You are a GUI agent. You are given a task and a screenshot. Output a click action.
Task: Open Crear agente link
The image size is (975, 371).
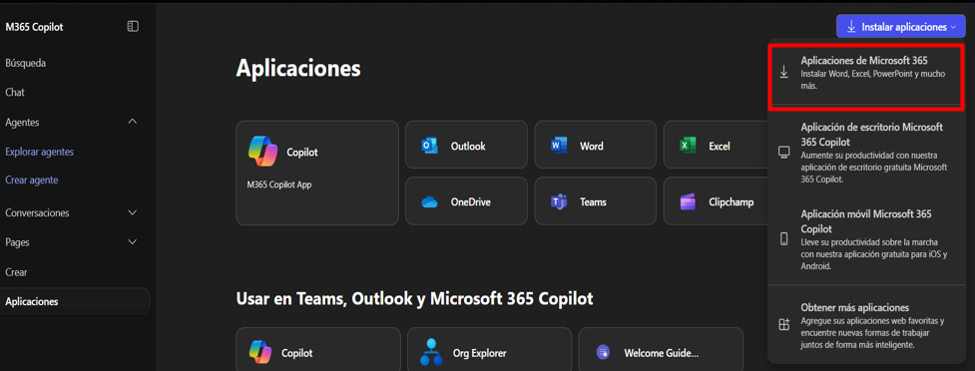click(32, 180)
